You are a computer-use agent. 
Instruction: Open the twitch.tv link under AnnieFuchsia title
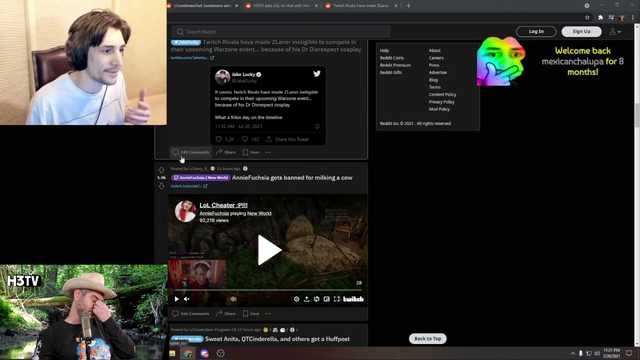tap(189, 186)
